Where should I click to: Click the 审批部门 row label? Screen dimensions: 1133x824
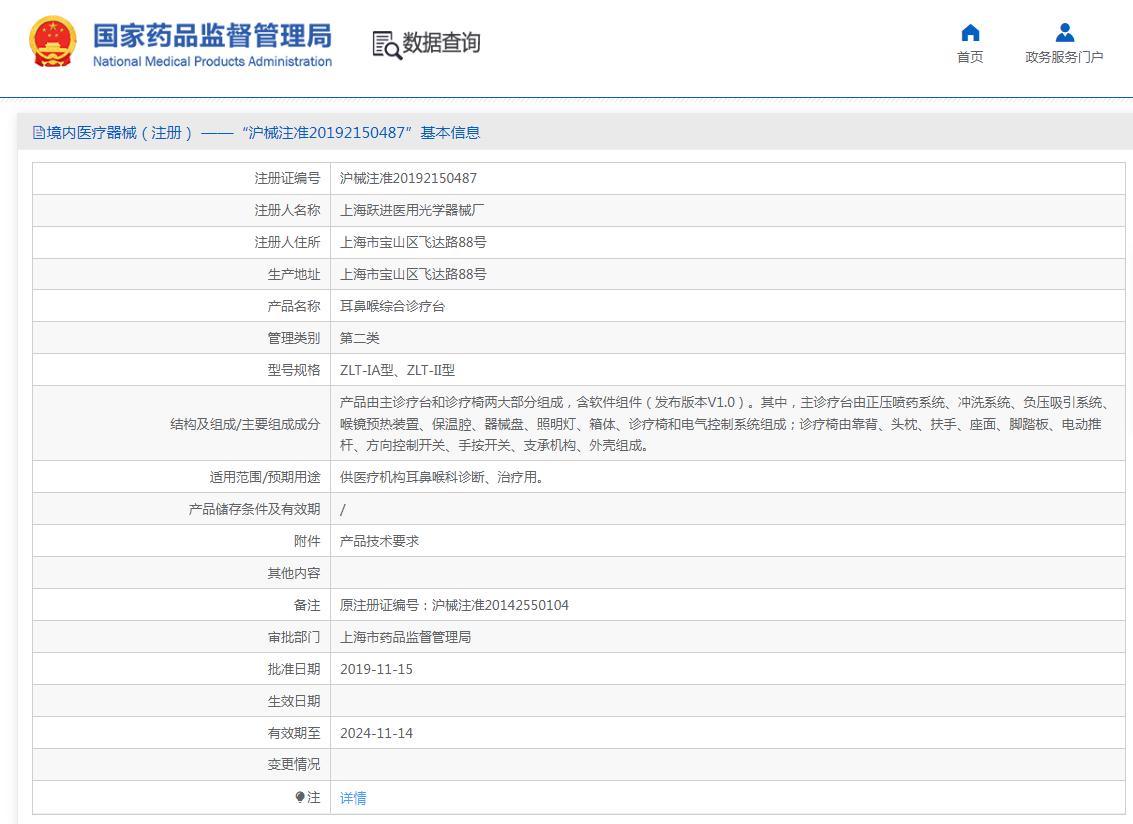point(293,637)
